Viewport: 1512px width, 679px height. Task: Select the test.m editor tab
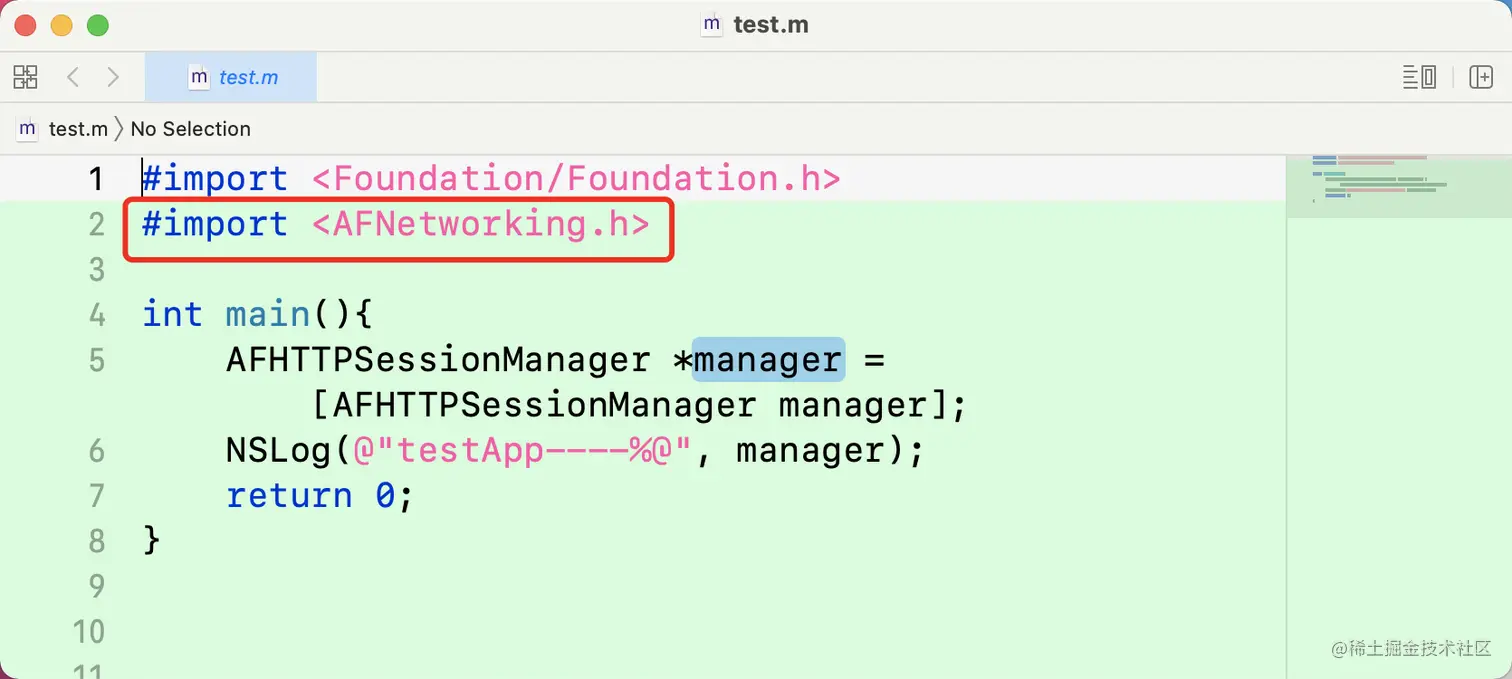(x=231, y=77)
